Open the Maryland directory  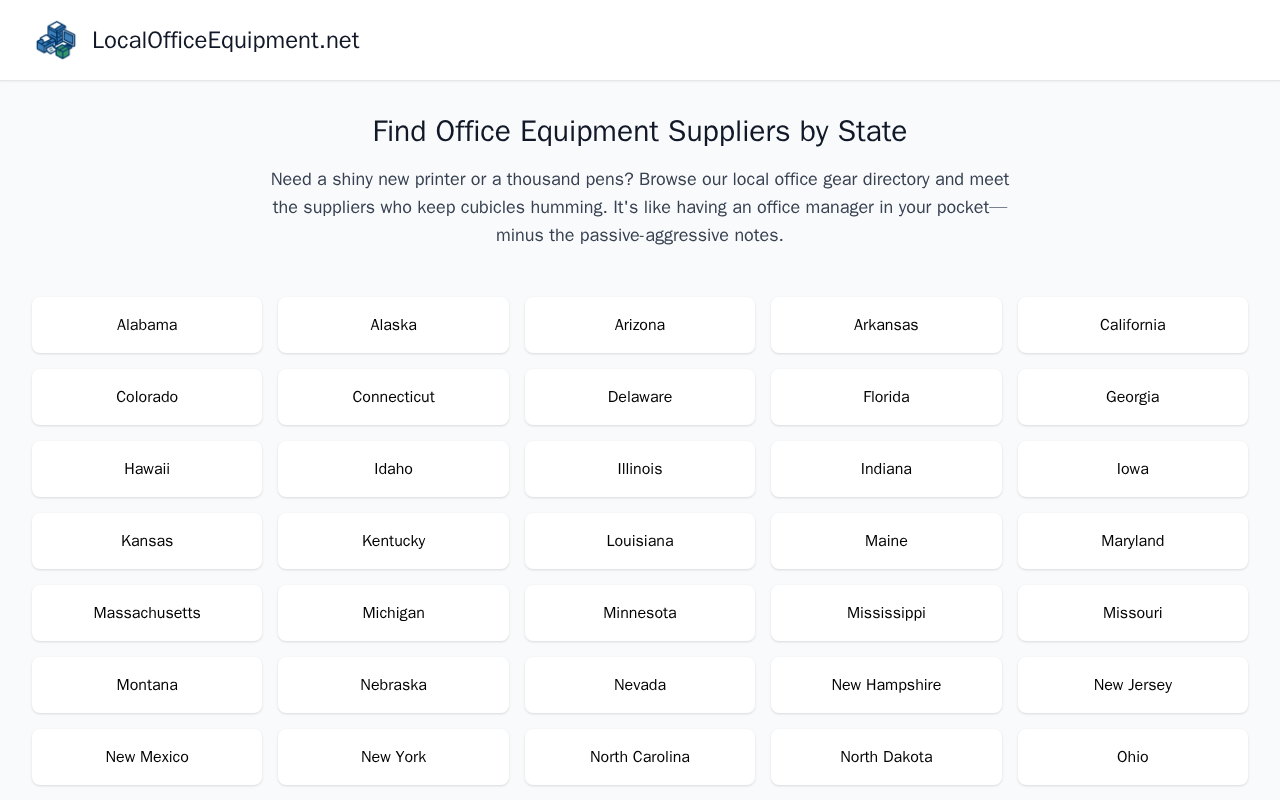[x=1133, y=541]
